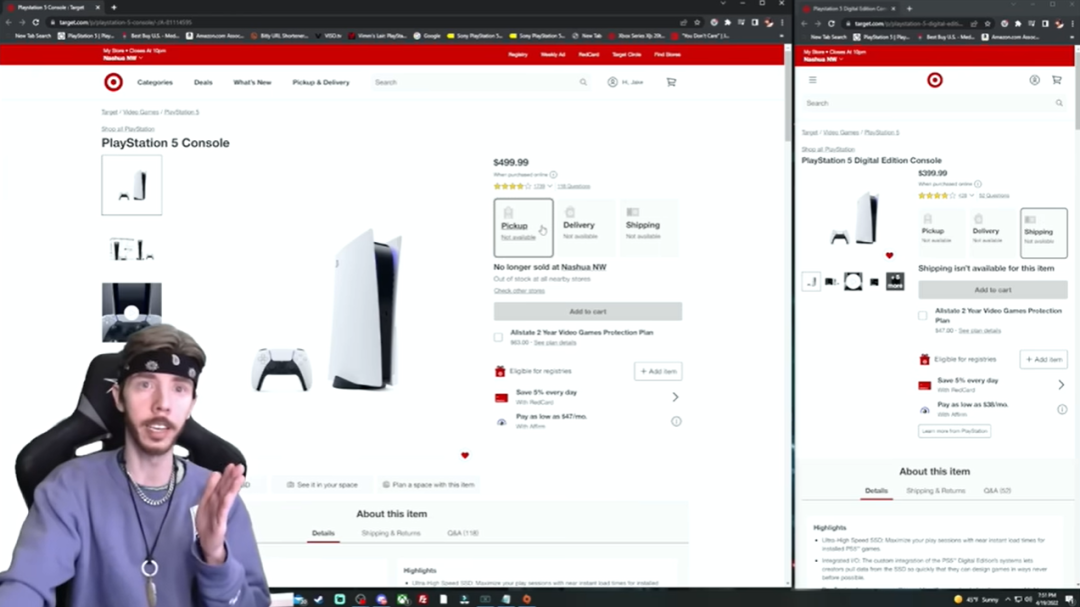This screenshot has height=607, width=1080.
Task: Open the account icon next to Hi, Jake
Action: pos(612,82)
